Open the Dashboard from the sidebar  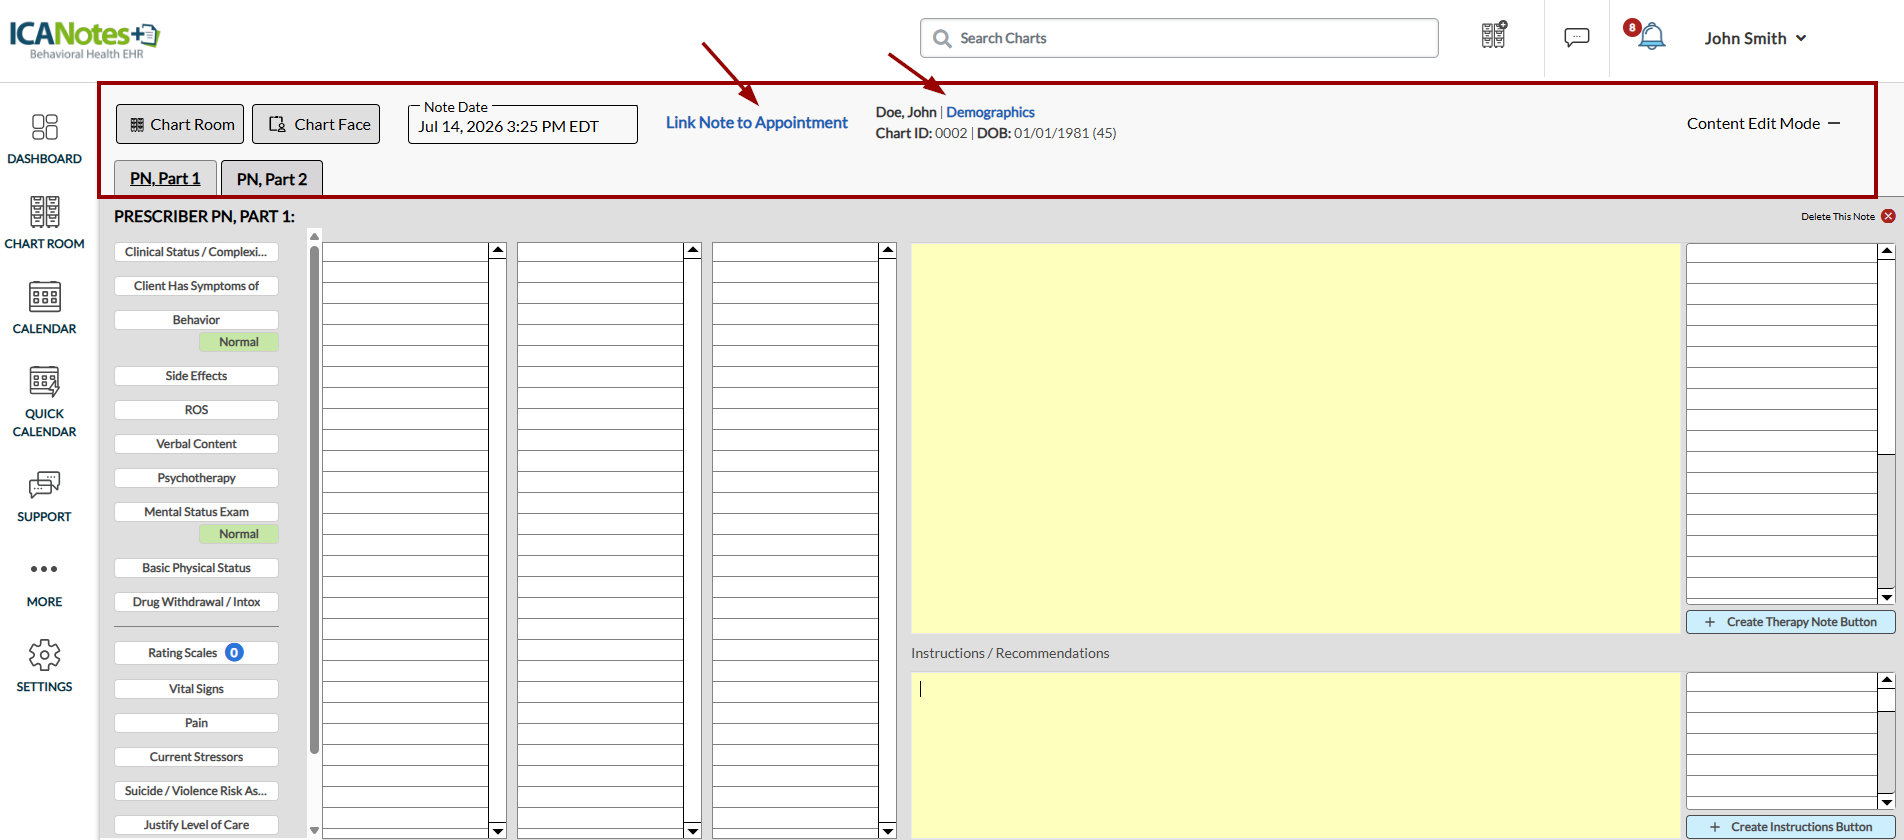44,139
